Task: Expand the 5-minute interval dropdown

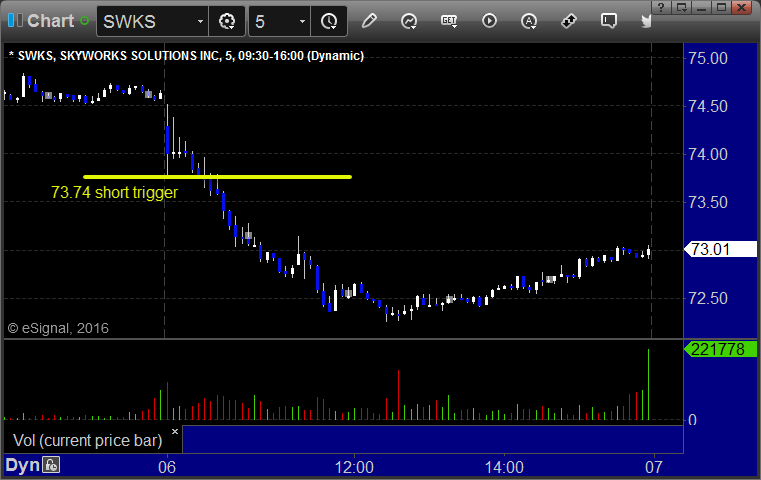Action: pos(302,21)
